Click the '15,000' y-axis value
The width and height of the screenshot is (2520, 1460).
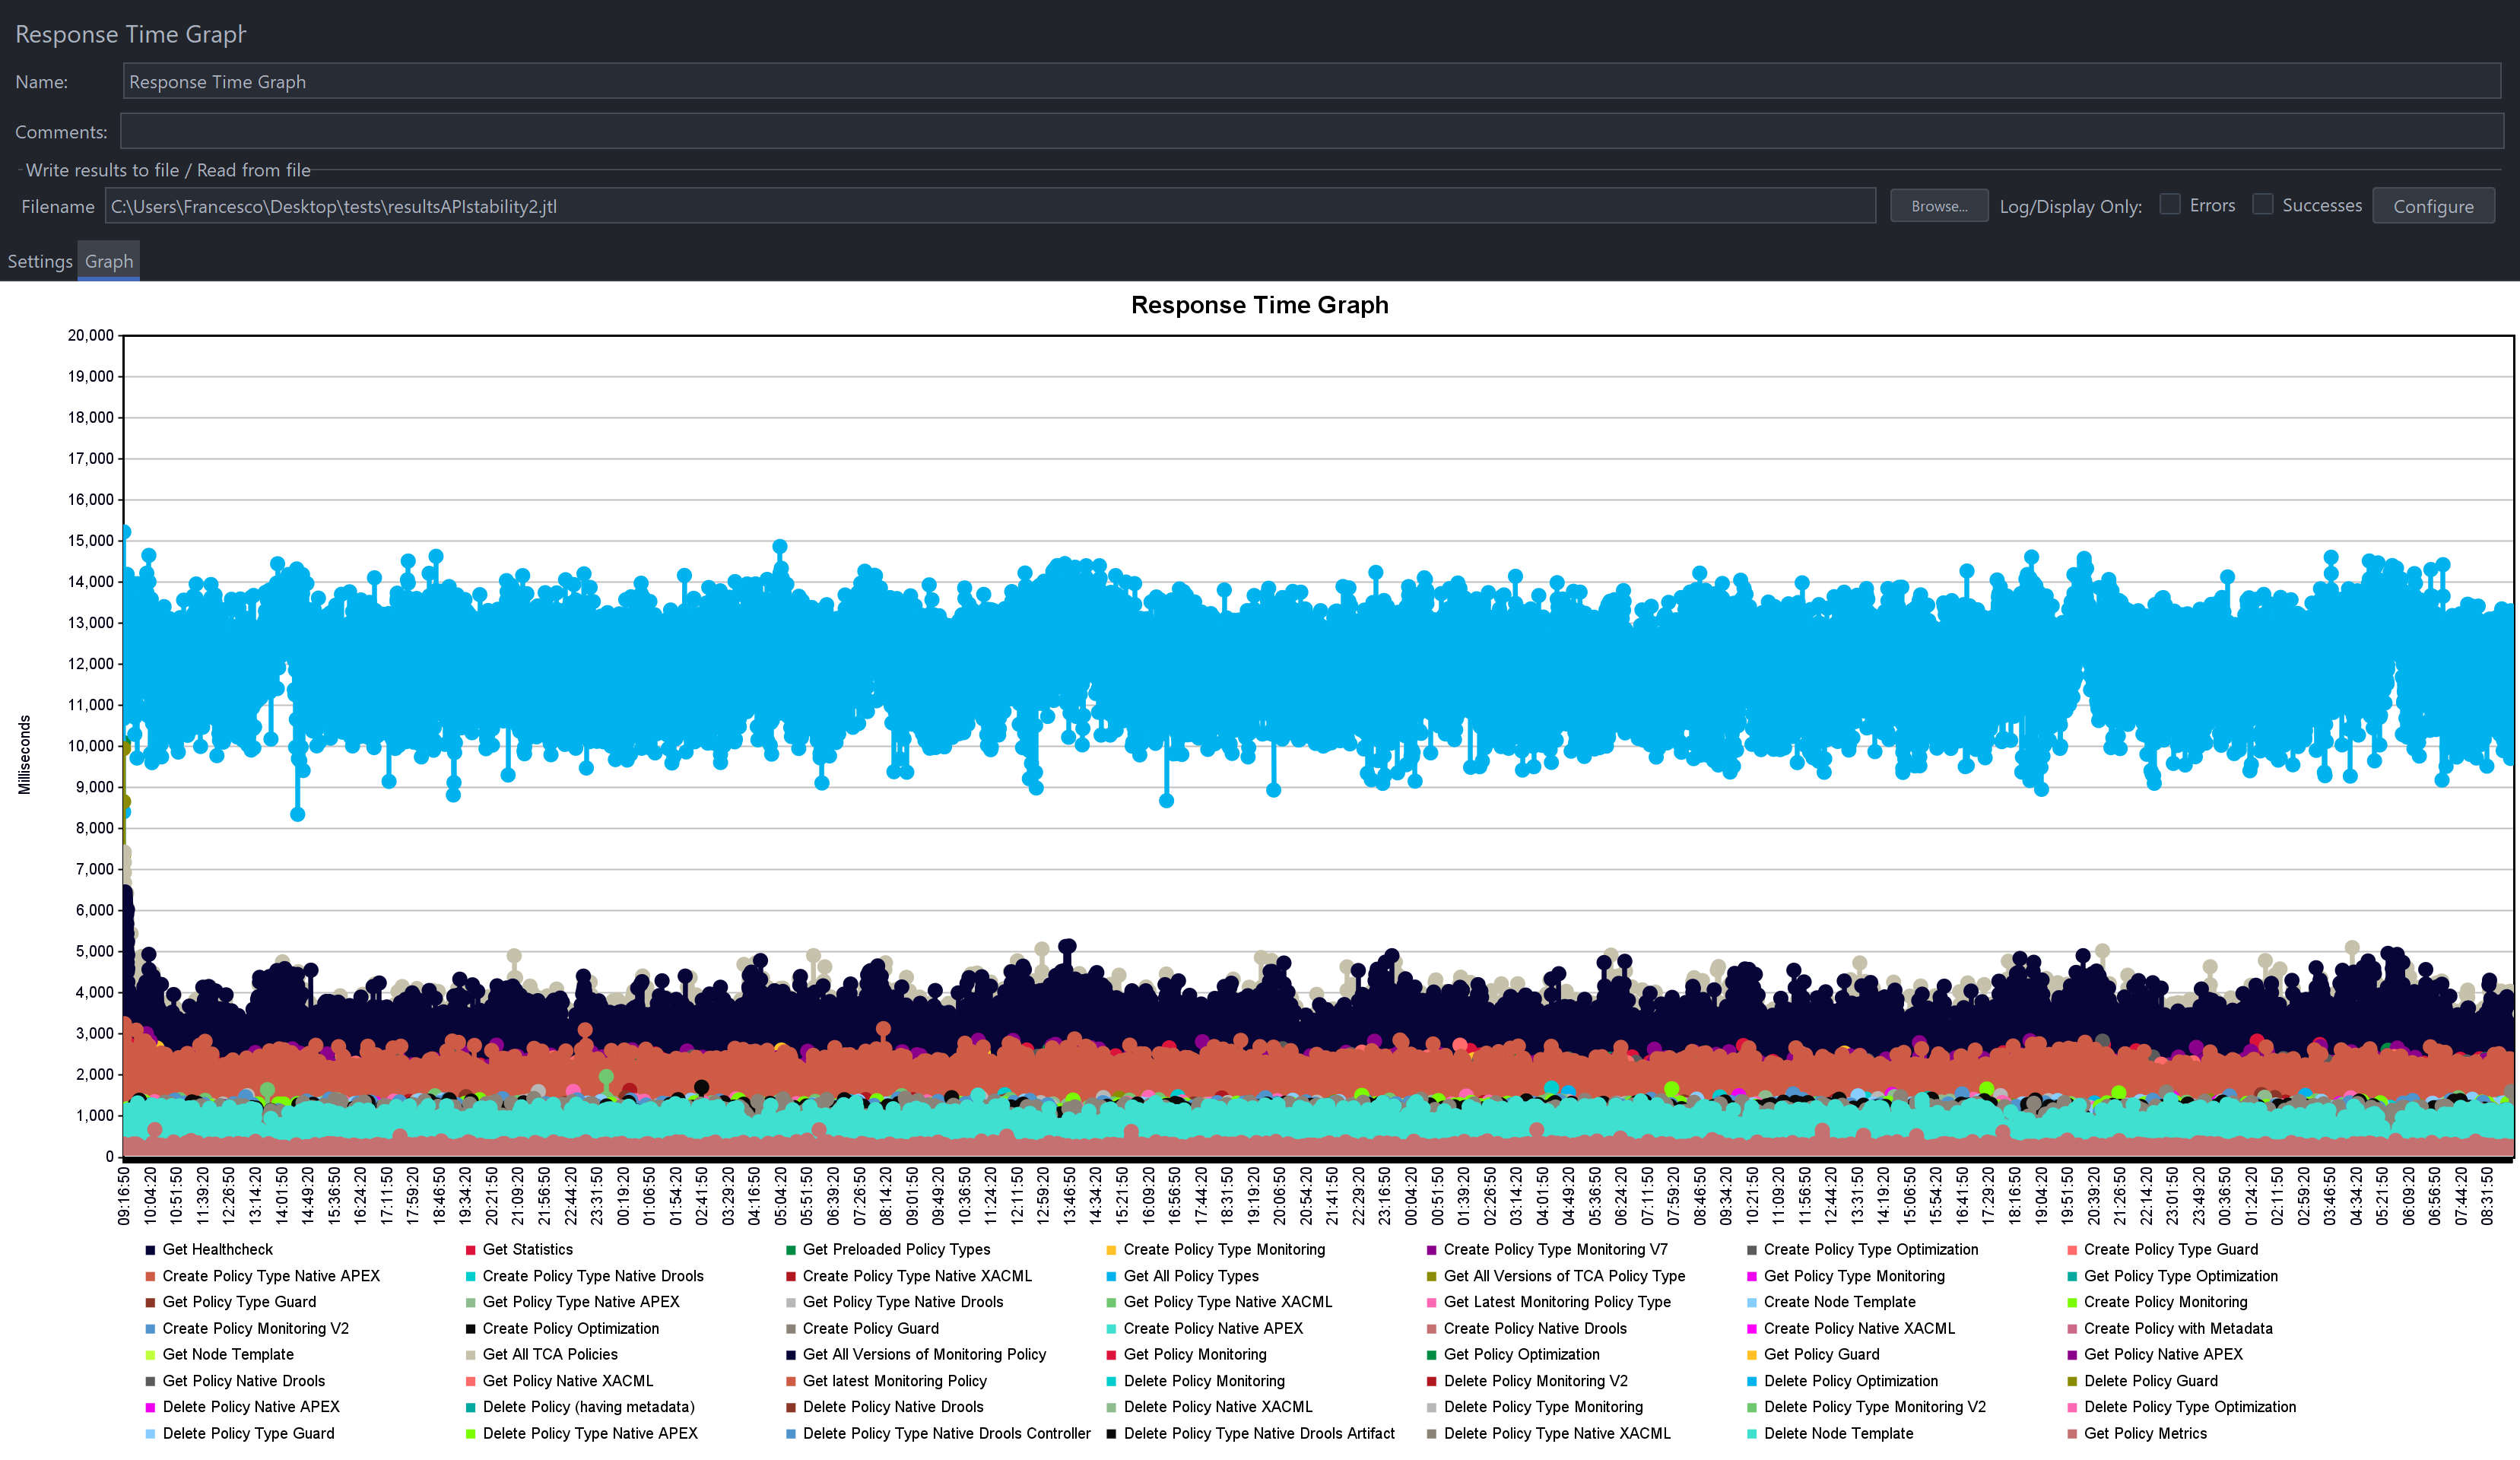click(x=90, y=540)
